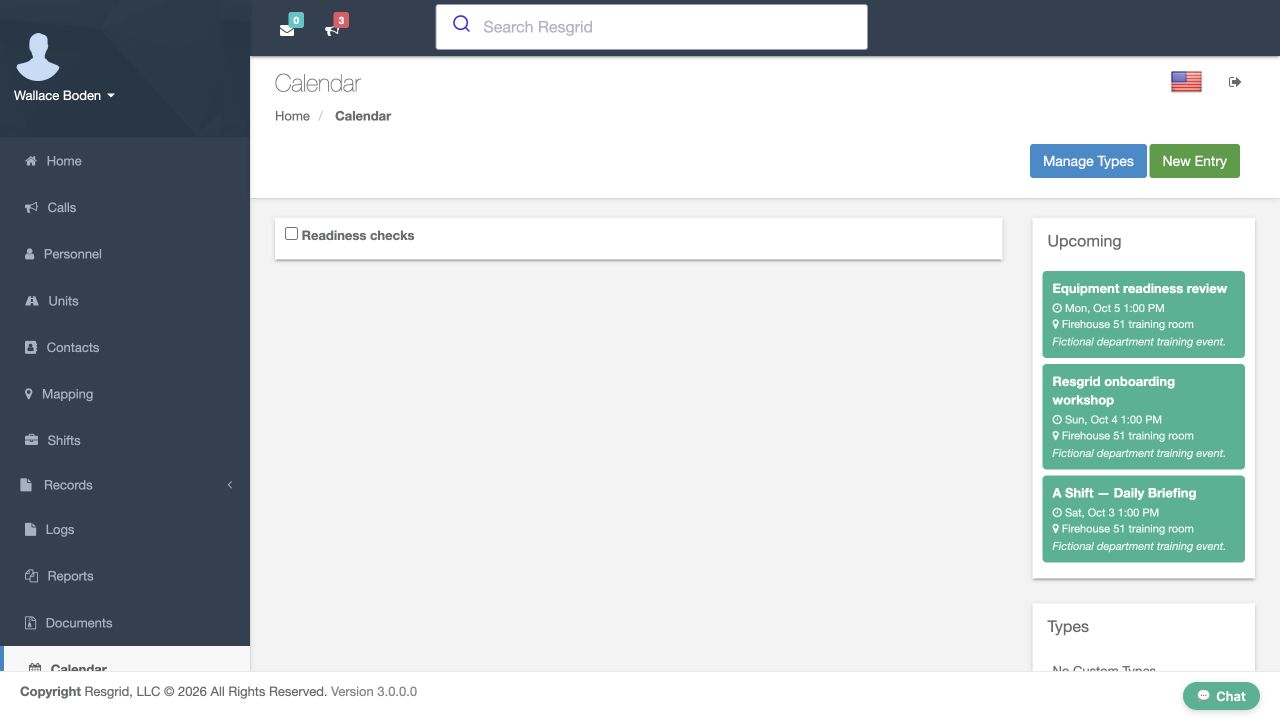The height and width of the screenshot is (720, 1280).
Task: Click the Calls label in sidebar
Action: (62, 208)
